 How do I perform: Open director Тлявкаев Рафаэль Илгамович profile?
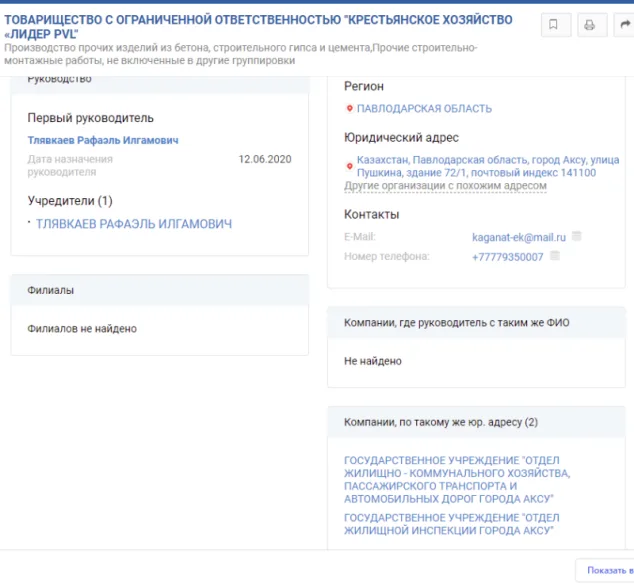pos(103,140)
